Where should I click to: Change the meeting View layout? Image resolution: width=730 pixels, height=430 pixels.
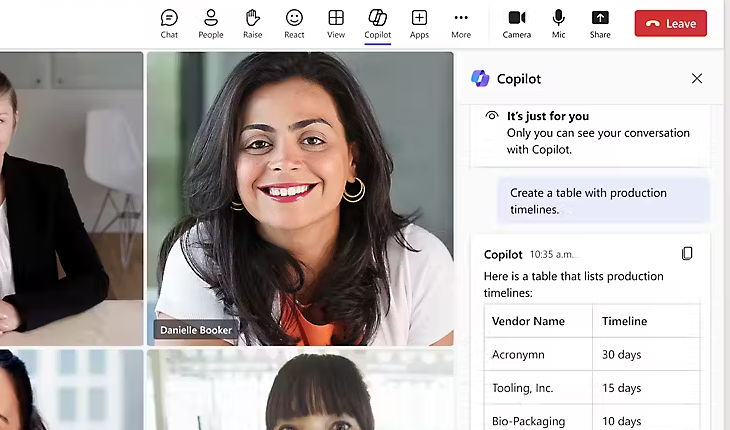tap(336, 23)
